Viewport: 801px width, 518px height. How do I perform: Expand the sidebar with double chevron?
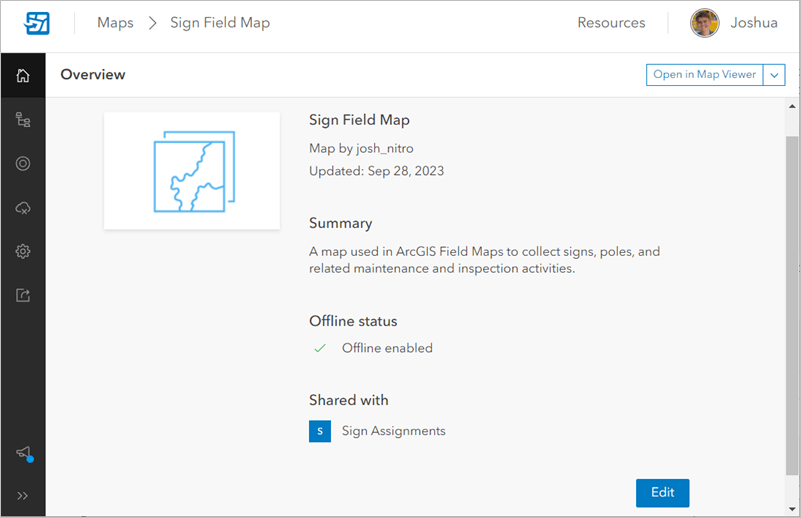point(22,496)
